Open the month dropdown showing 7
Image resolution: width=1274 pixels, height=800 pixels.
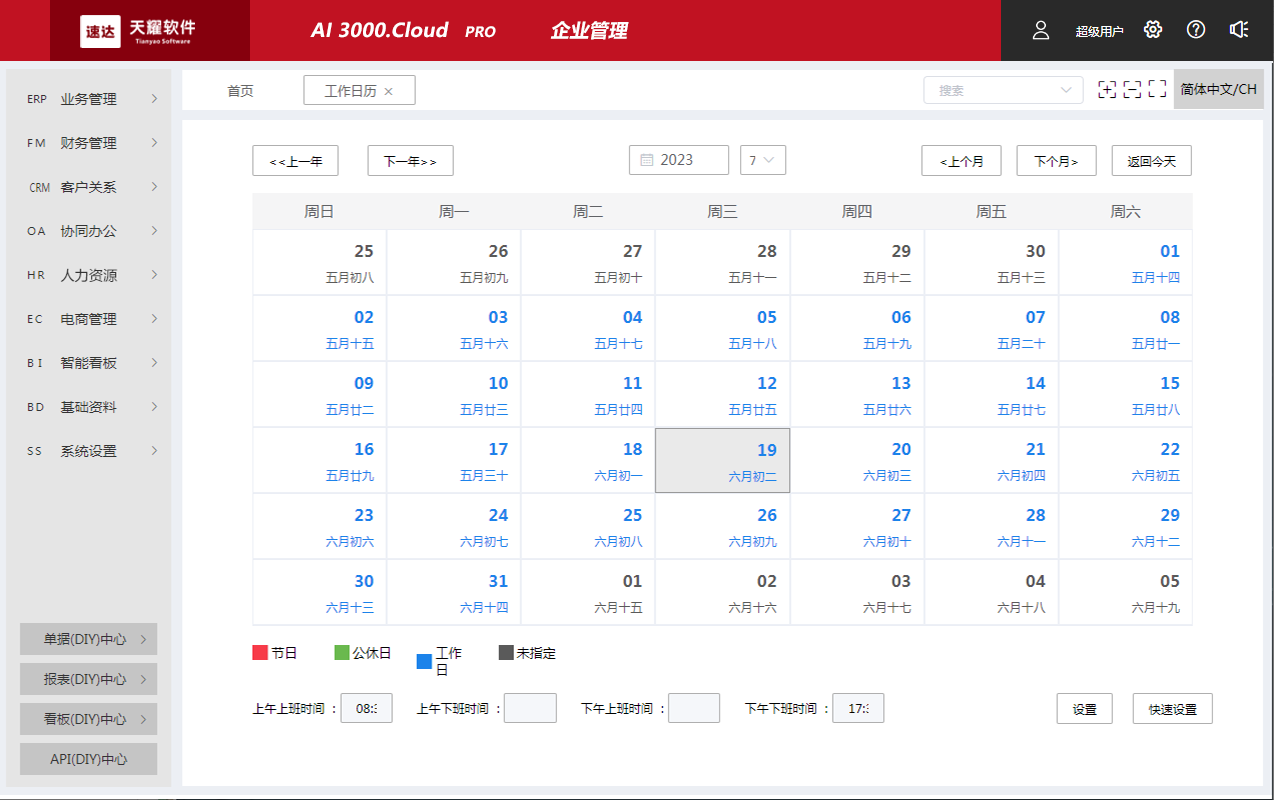(x=763, y=159)
